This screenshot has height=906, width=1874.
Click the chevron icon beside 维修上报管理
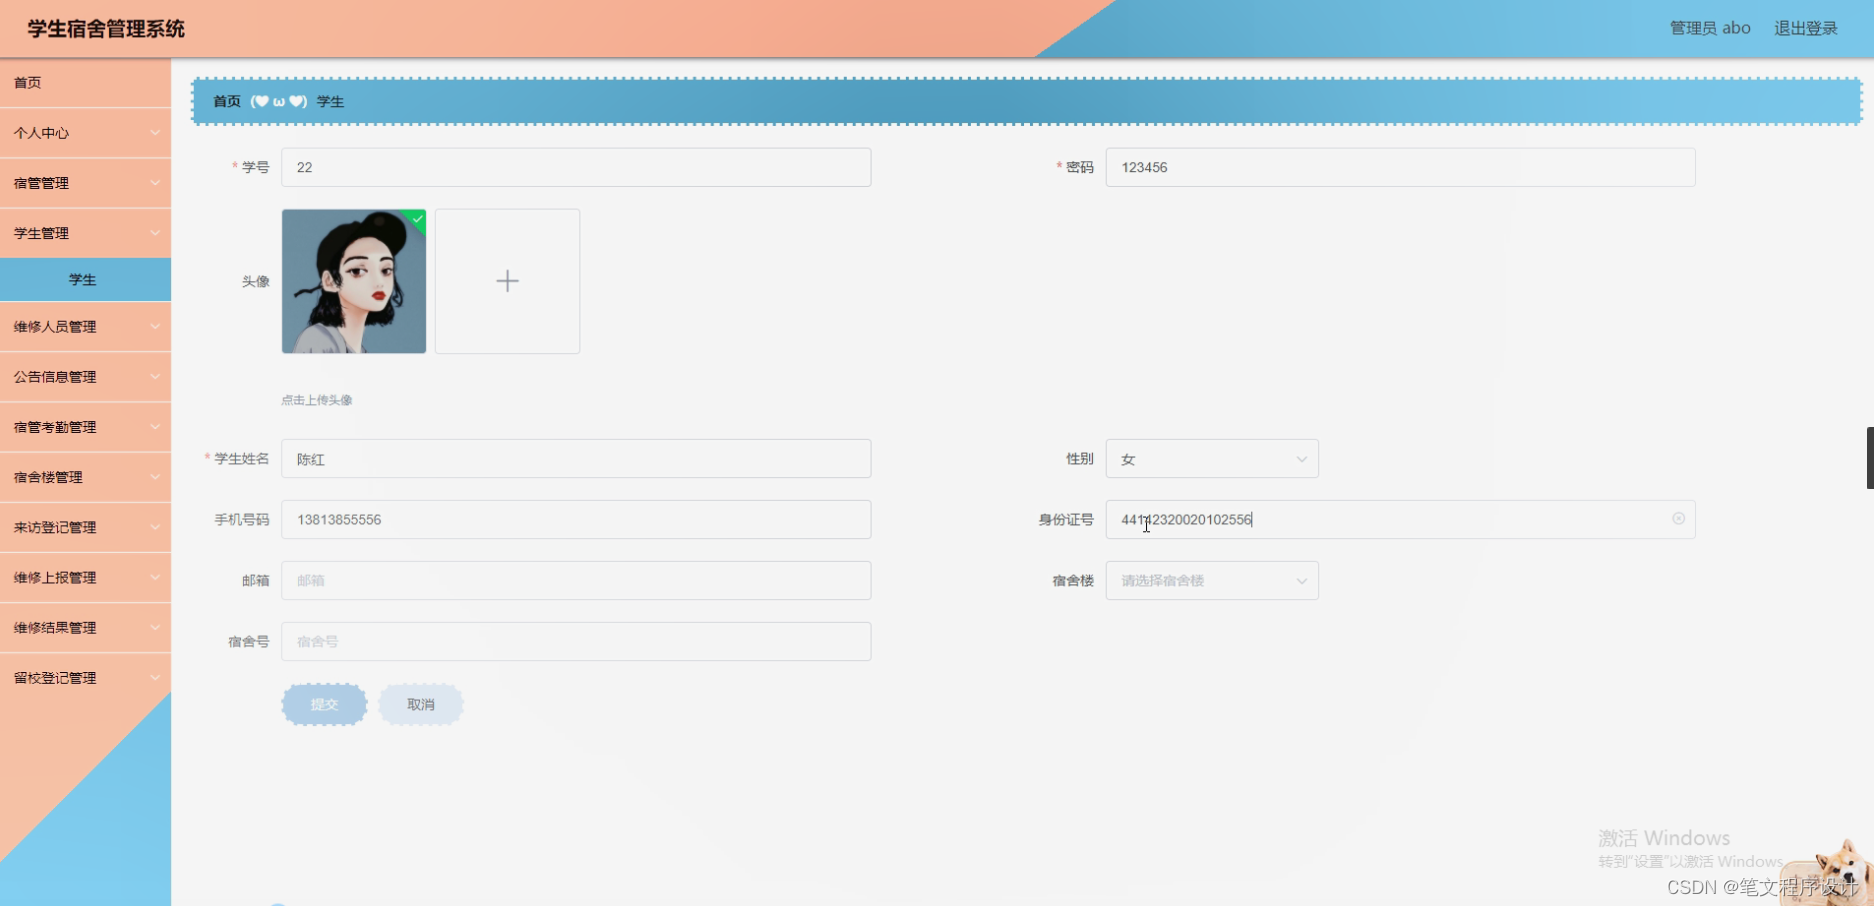tap(156, 577)
